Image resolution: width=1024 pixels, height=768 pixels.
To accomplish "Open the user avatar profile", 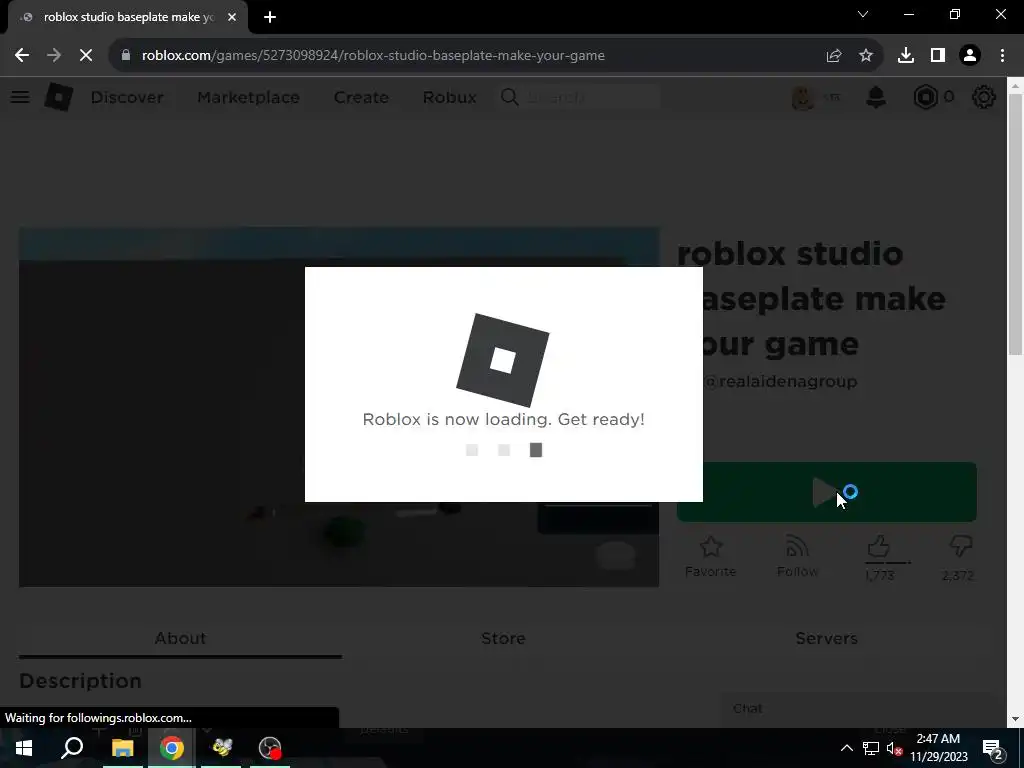I will click(803, 97).
